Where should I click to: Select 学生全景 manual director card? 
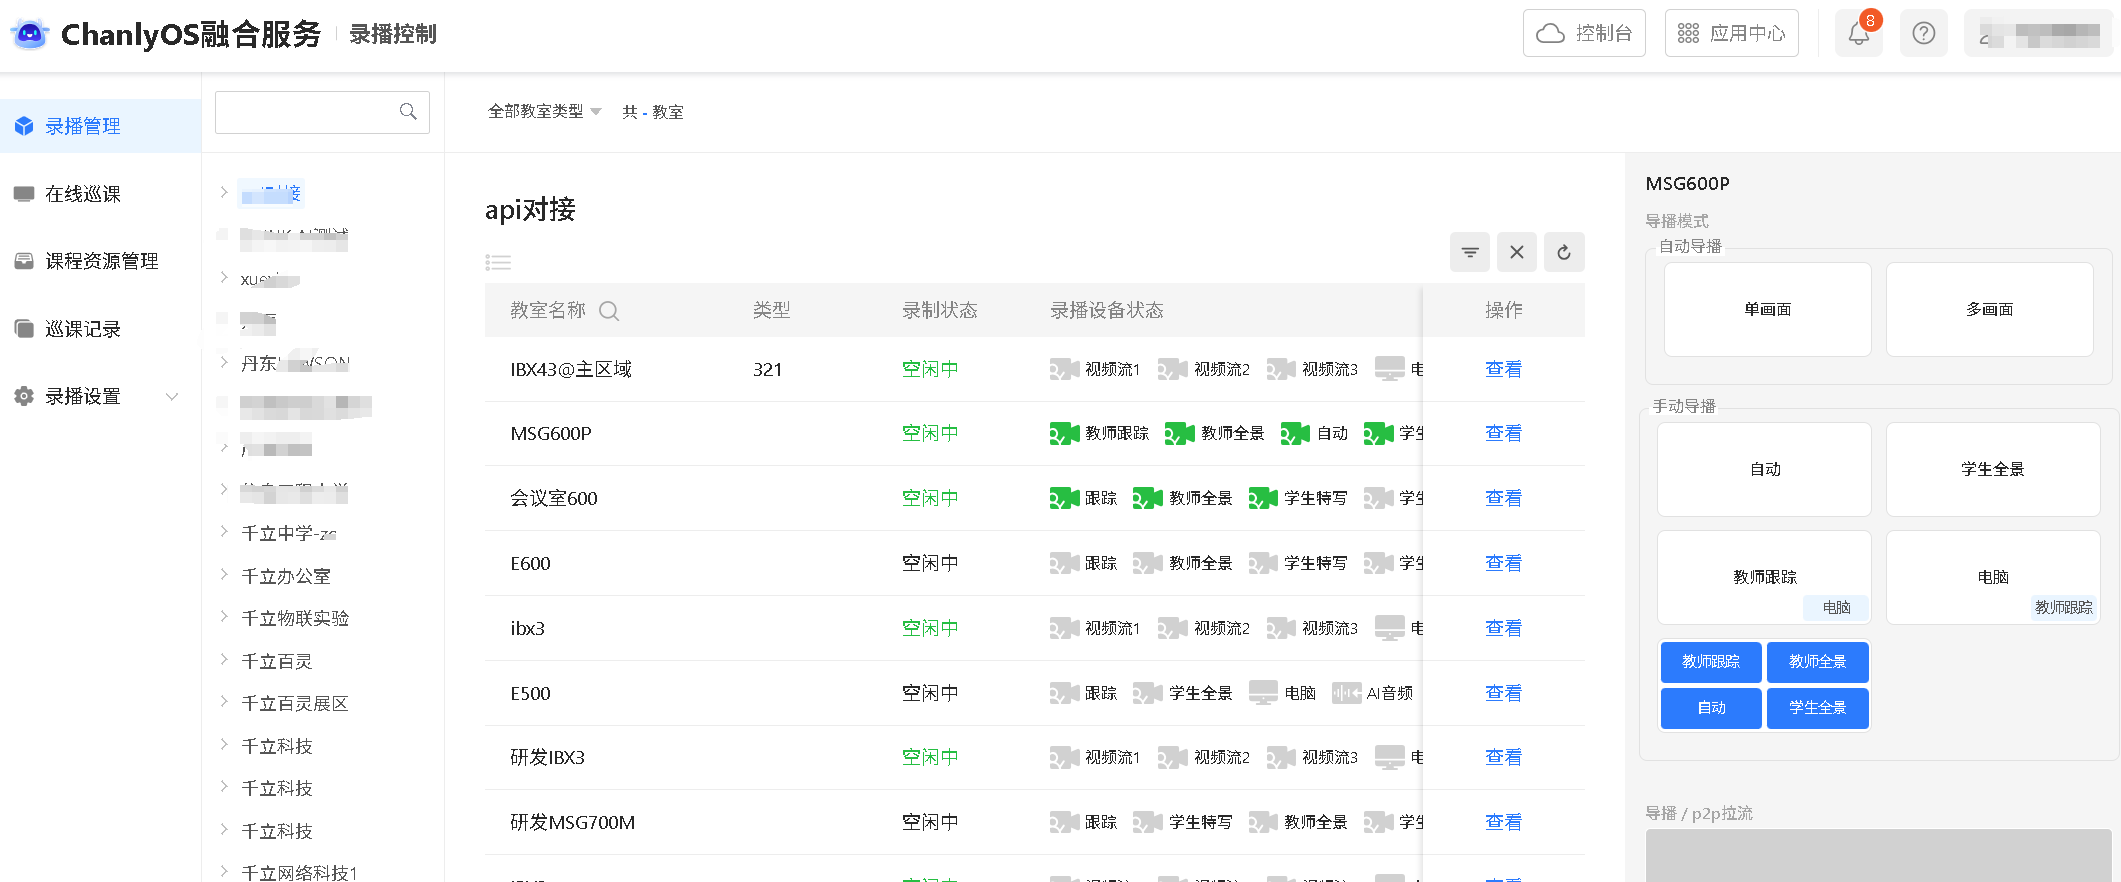click(1992, 469)
